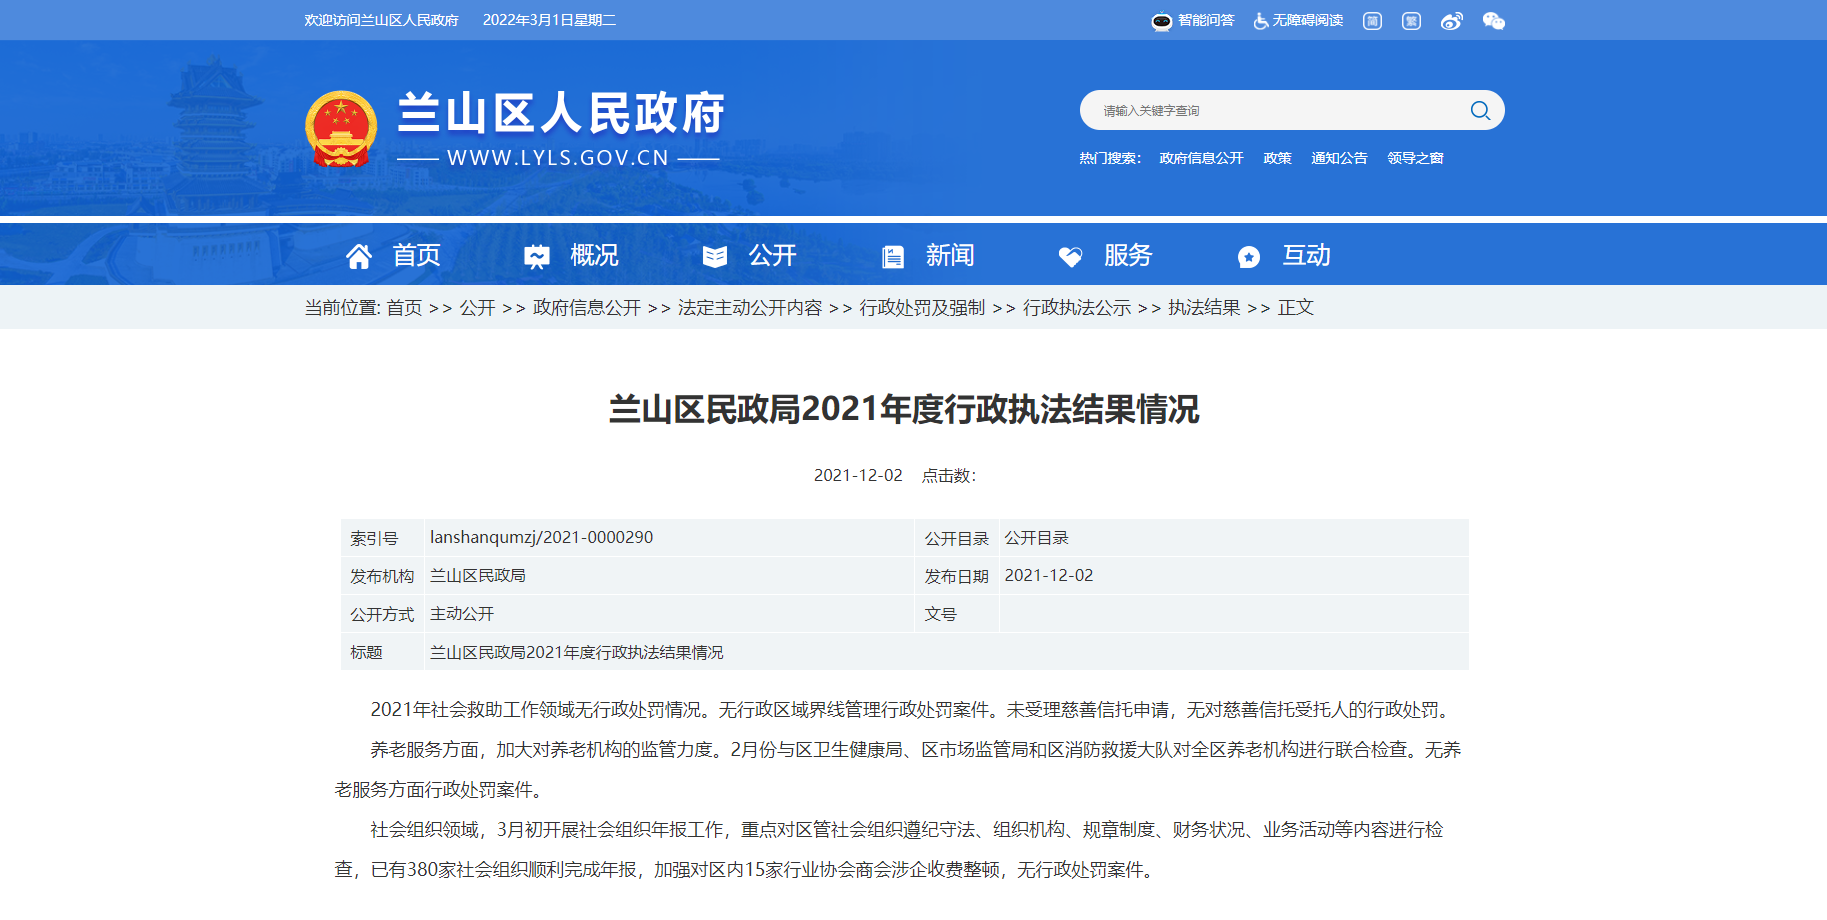This screenshot has width=1827, height=920.
Task: Click the date under the heading
Action: pos(858,476)
